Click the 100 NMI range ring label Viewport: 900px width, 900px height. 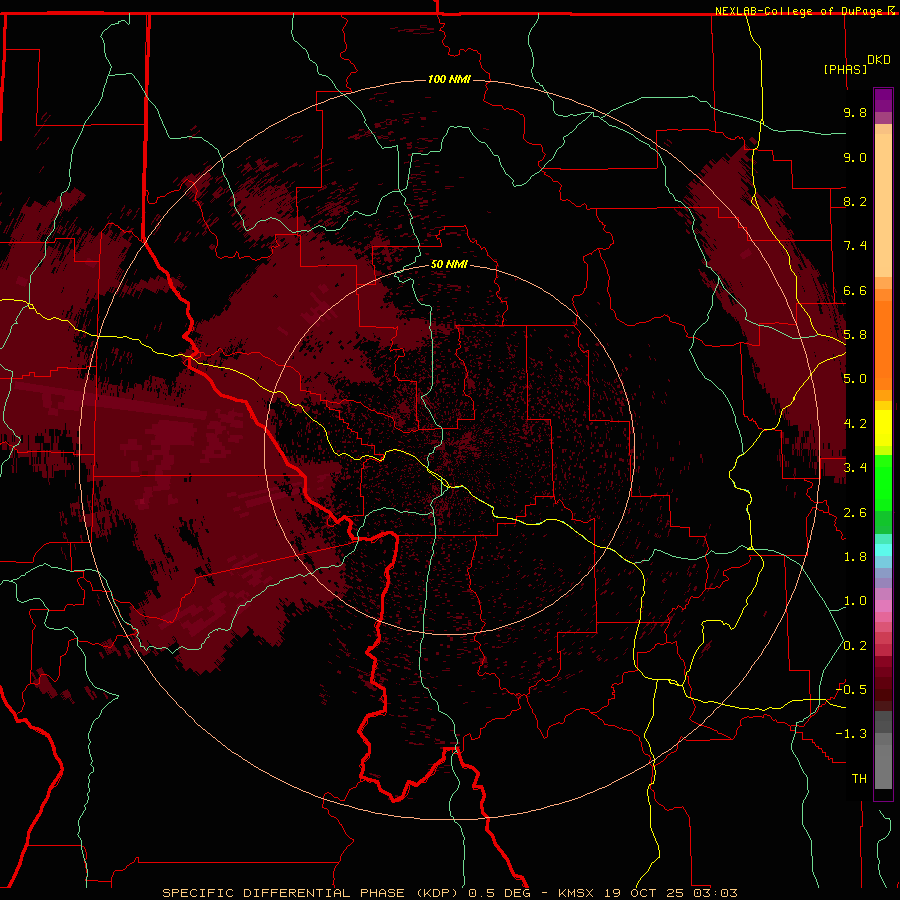(x=449, y=79)
